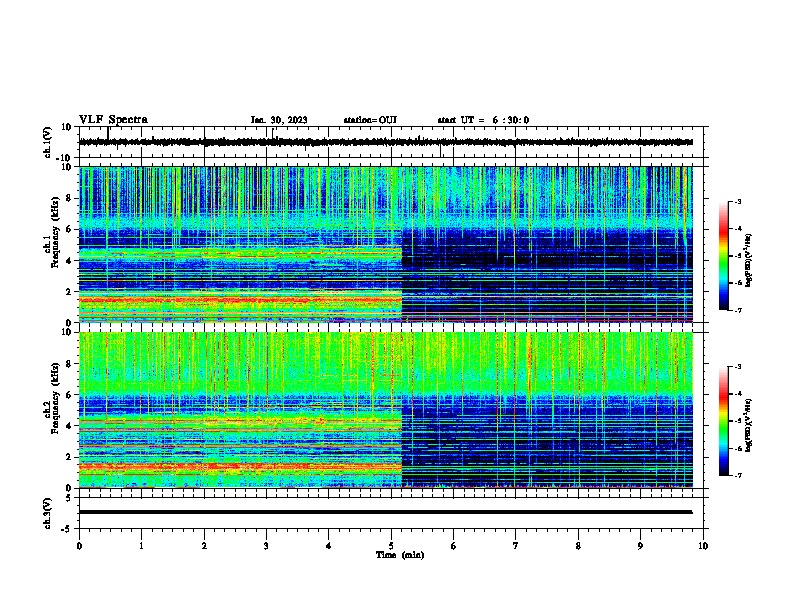Viewport: 792px width, 612px height.
Task: Click the log(PSD) label beside ch.1 colorbar
Action: coord(748,260)
